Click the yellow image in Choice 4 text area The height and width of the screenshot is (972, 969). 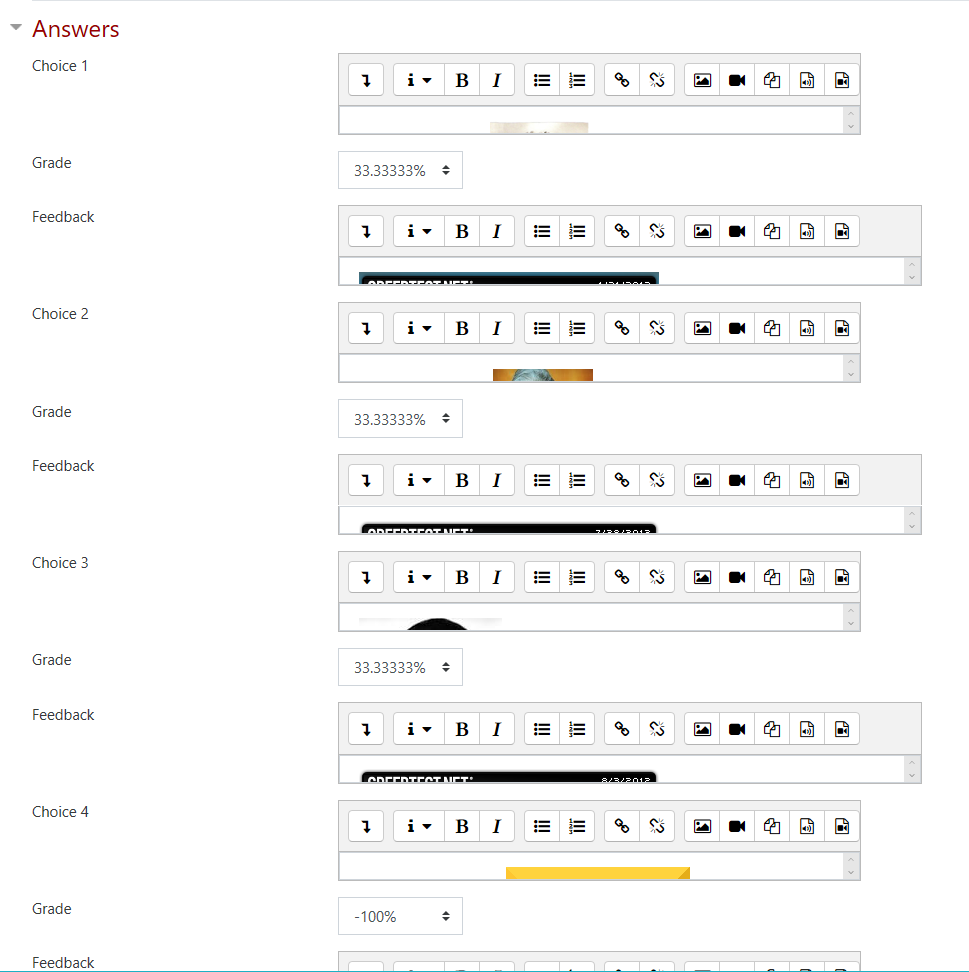pos(598,873)
